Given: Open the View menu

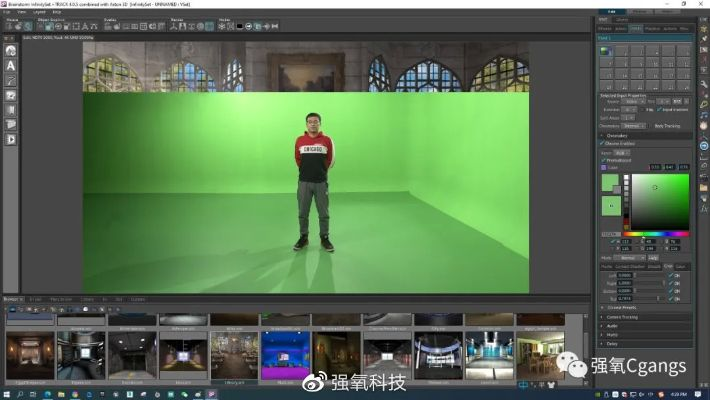Looking at the screenshot, I should pyautogui.click(x=22, y=11).
